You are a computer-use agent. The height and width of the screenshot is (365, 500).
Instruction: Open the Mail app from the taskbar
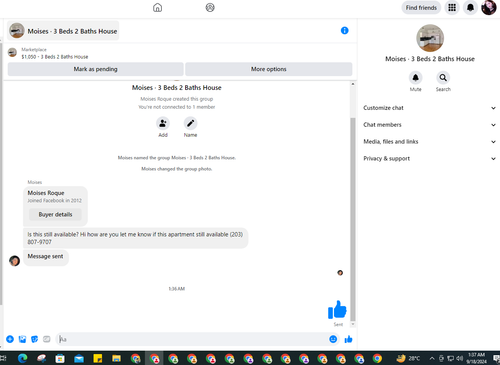[79, 358]
